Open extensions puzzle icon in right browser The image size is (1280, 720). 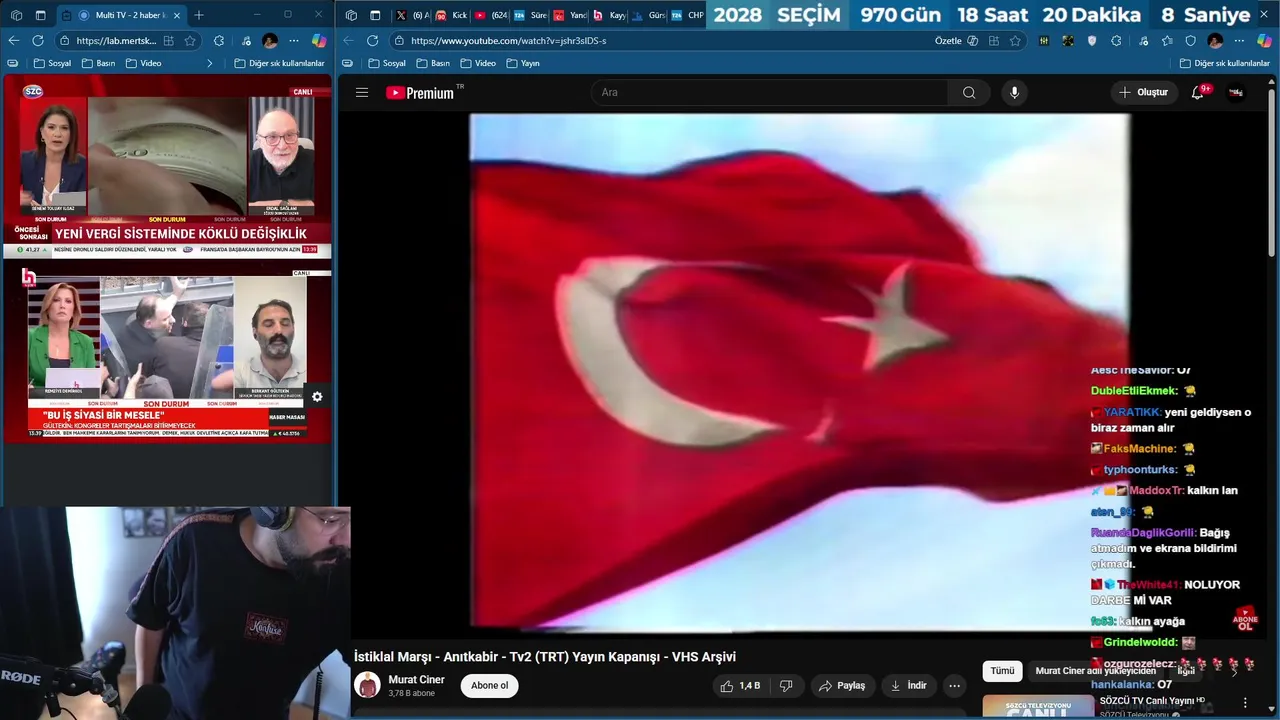pyautogui.click(x=1116, y=40)
